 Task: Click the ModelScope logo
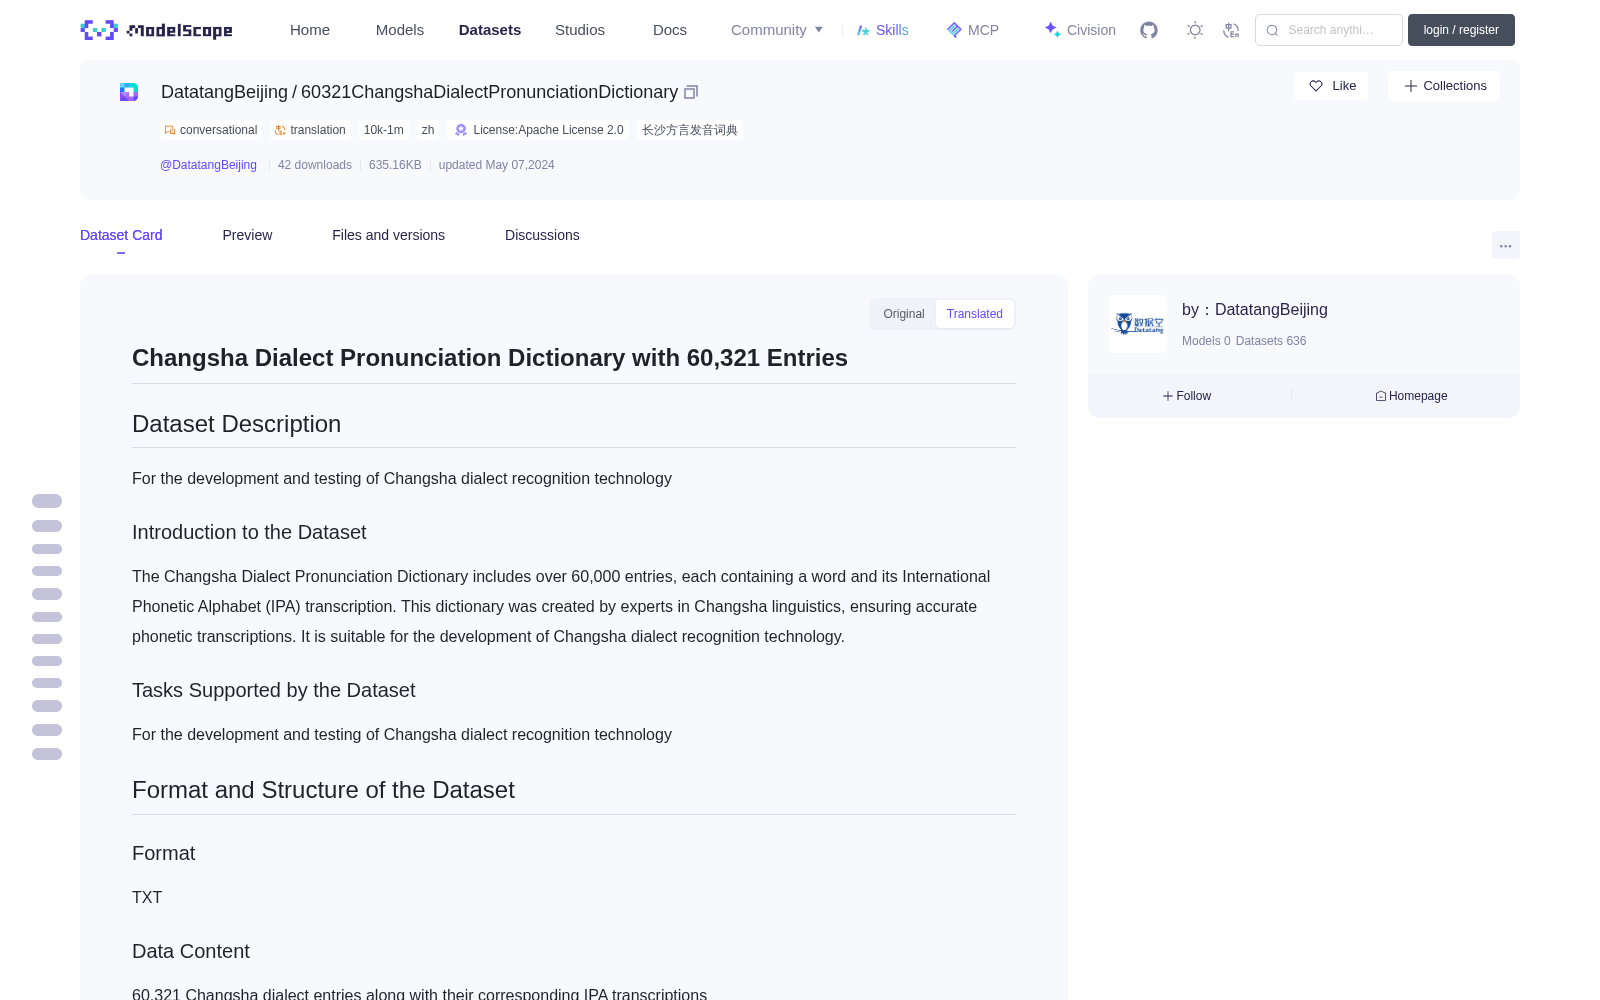click(157, 30)
